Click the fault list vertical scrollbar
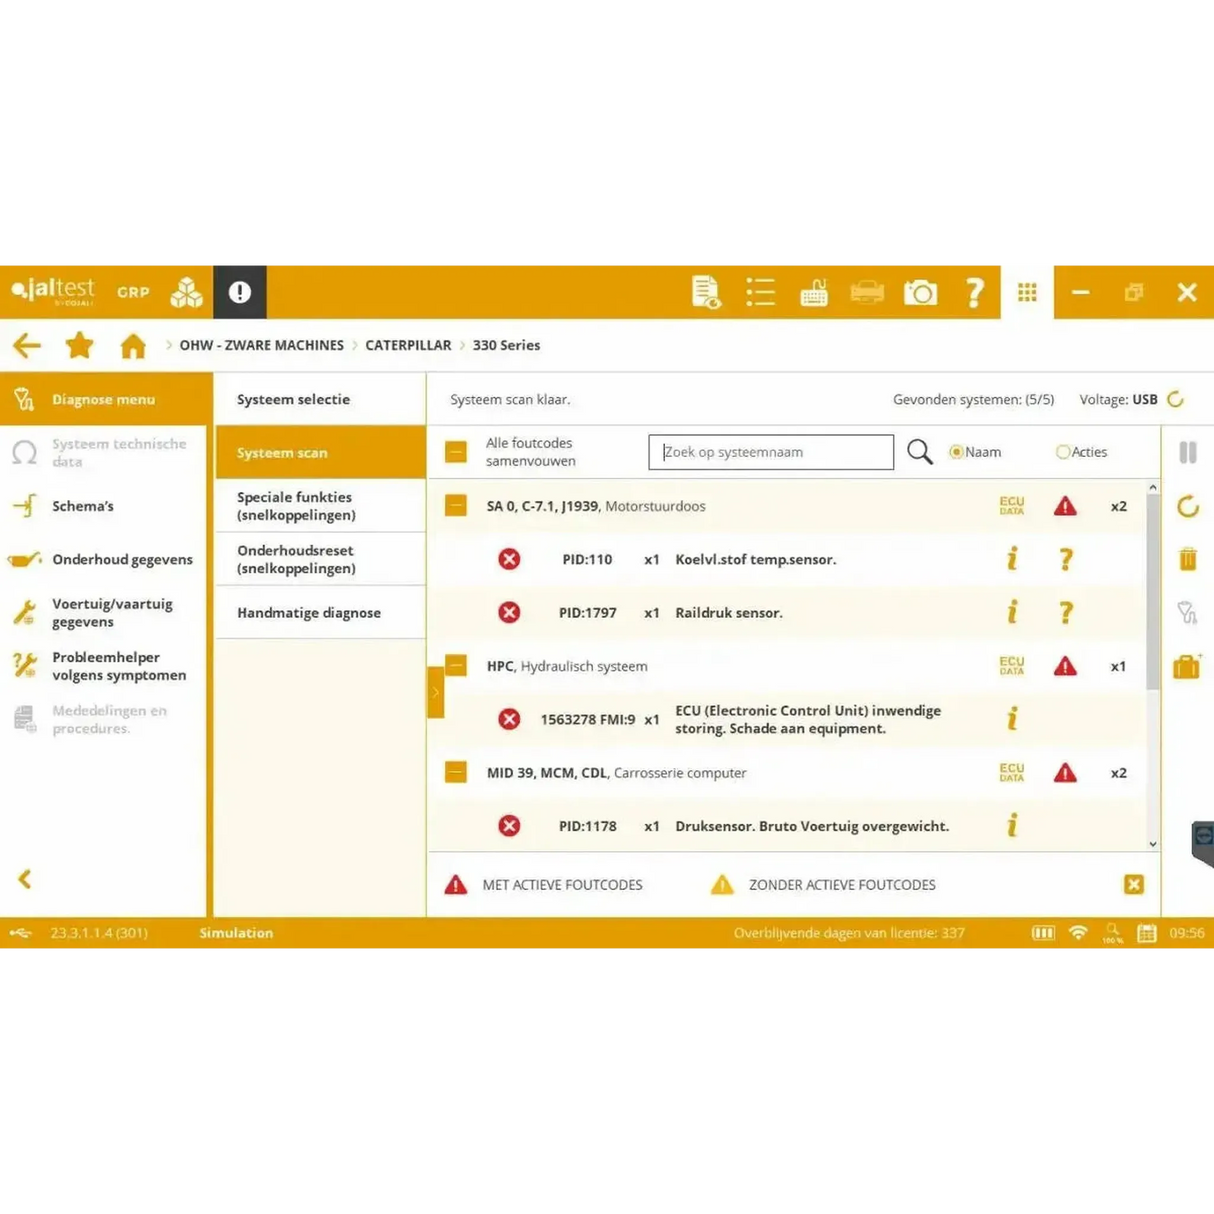1214x1214 pixels. click(1153, 666)
